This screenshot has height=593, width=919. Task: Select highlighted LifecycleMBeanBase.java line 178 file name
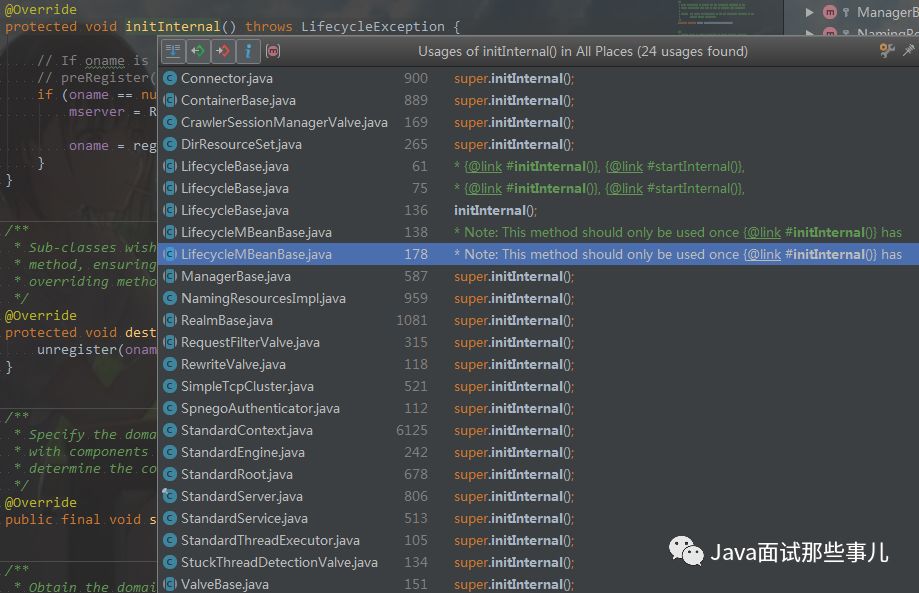(257, 254)
